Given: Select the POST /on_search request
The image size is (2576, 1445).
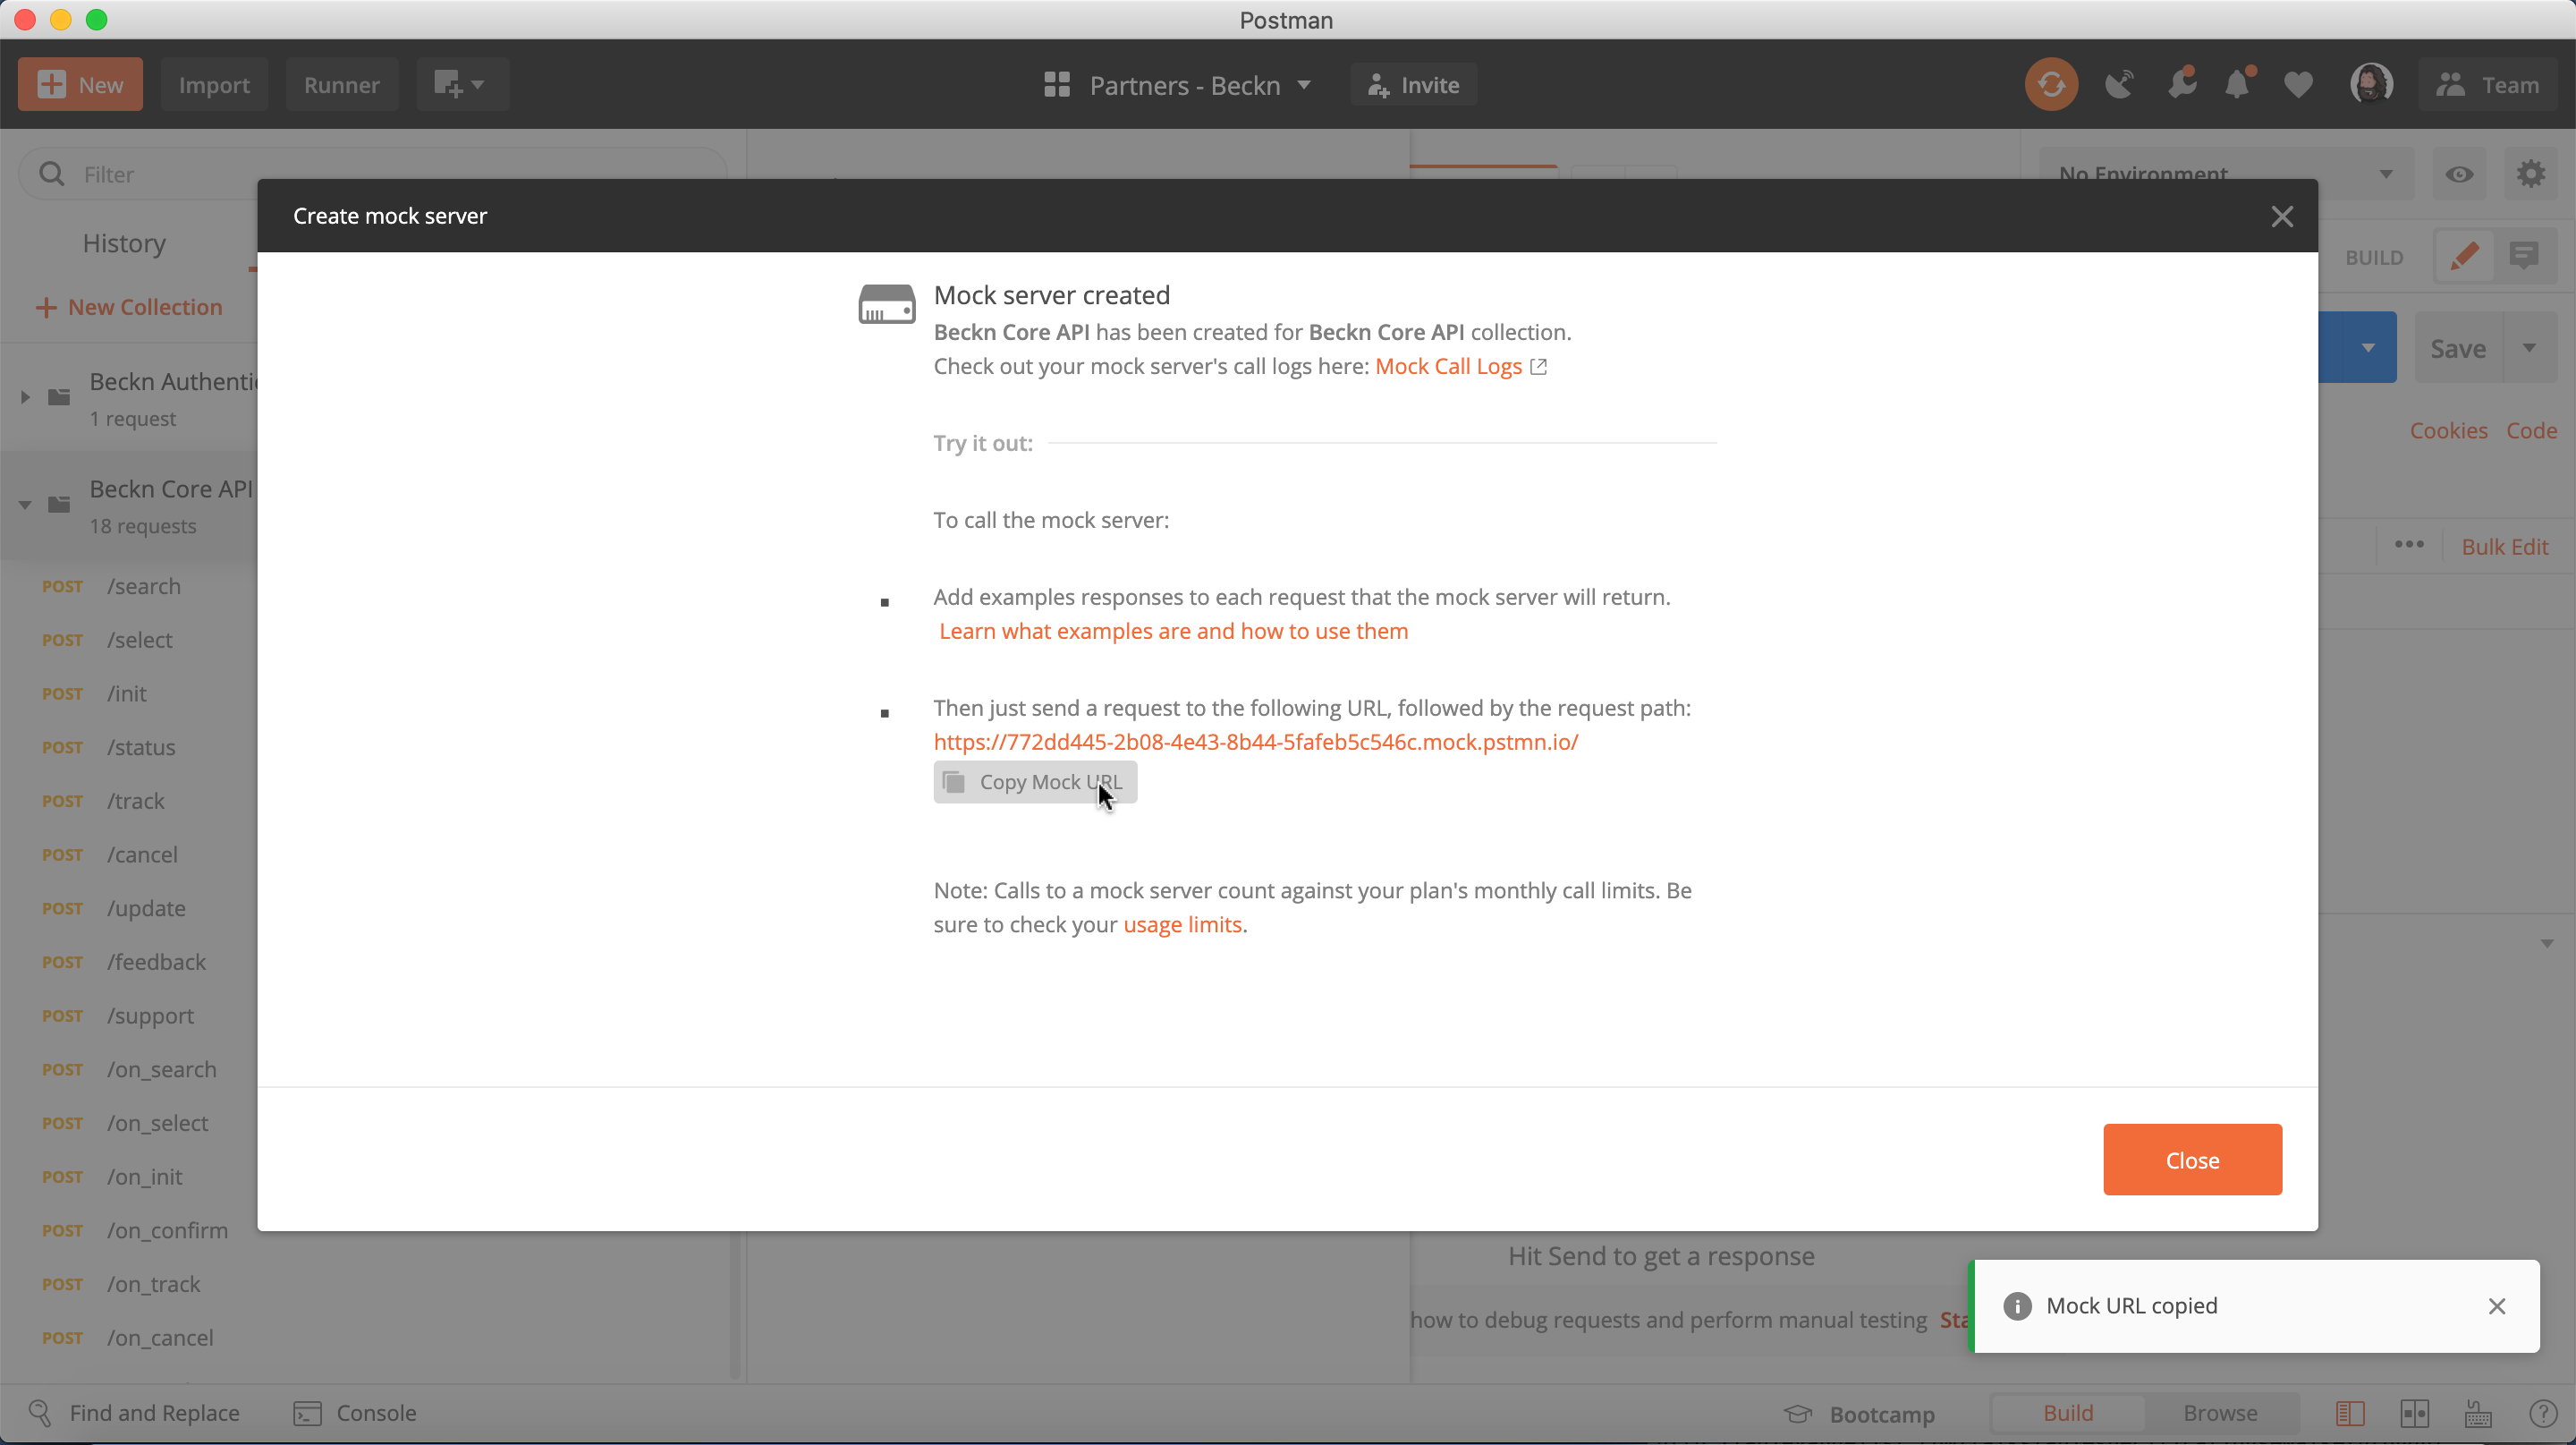Looking at the screenshot, I should coord(130,1070).
